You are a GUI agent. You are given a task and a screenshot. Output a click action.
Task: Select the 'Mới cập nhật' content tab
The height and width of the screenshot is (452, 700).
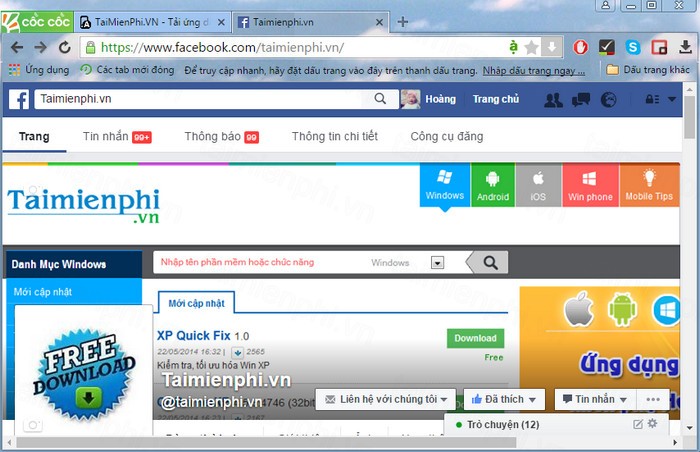(196, 303)
